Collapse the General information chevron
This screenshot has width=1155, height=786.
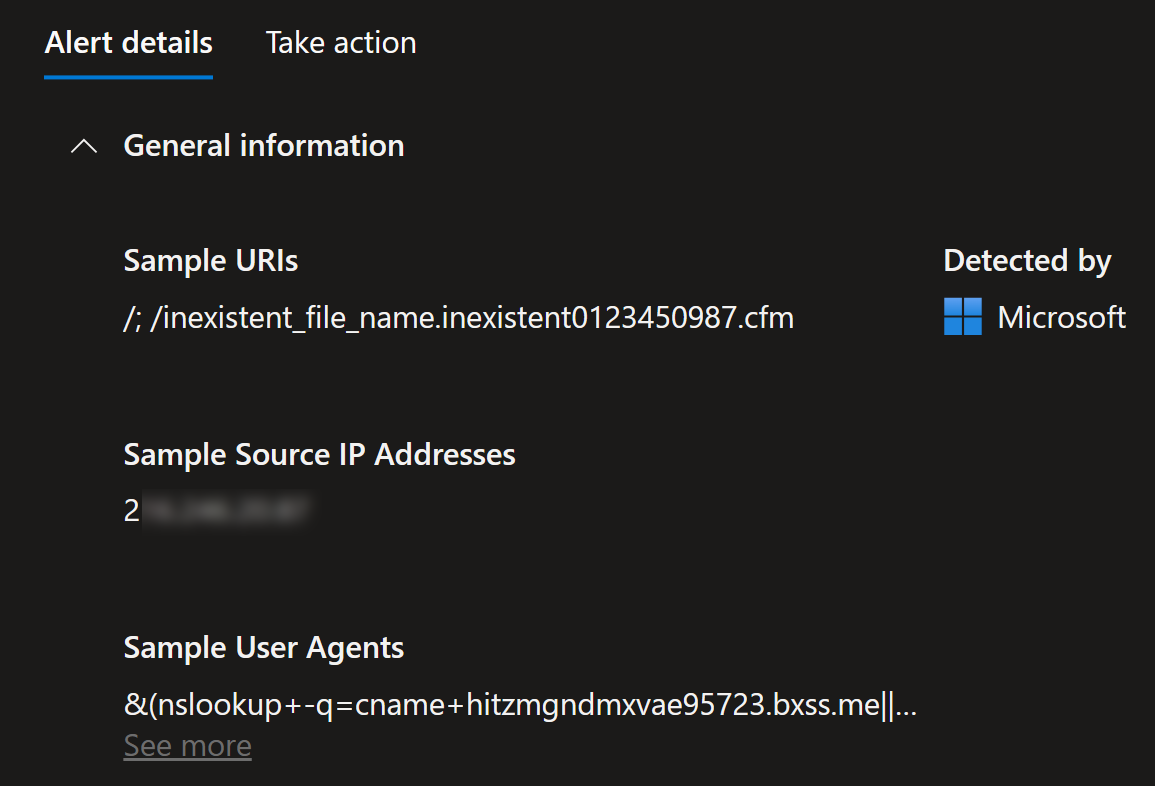pos(84,146)
